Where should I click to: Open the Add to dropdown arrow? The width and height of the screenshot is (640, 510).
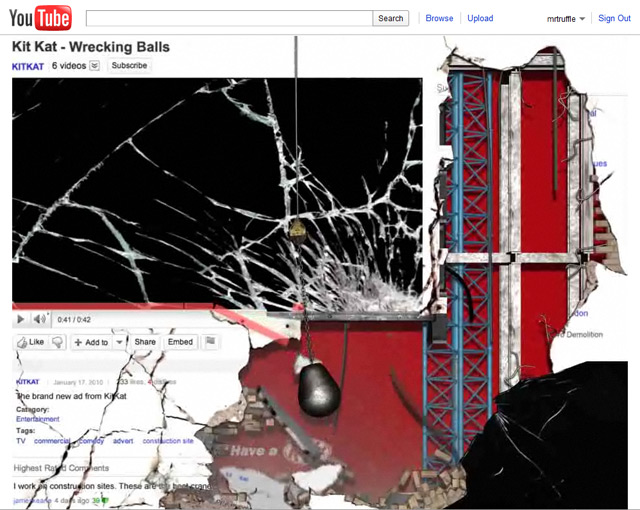coord(119,342)
